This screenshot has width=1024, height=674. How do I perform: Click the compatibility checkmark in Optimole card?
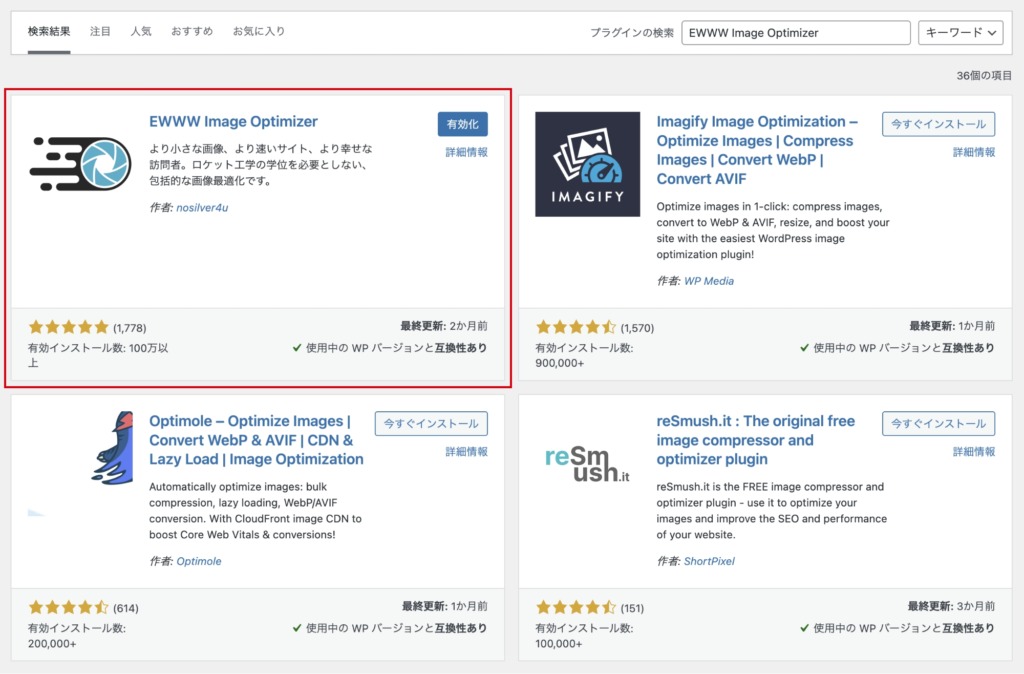(296, 628)
